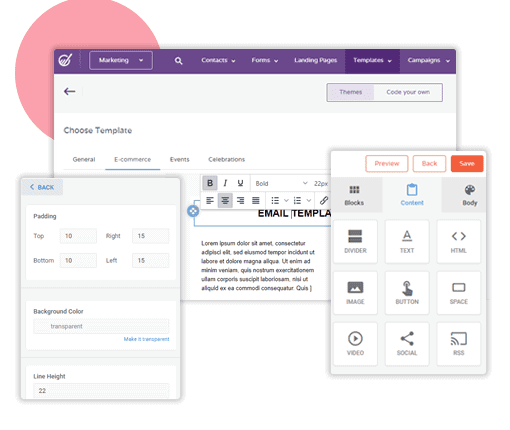Click the EMAIL TEMPLA heading text
Image resolution: width=510 pixels, height=430 pixels.
[294, 213]
